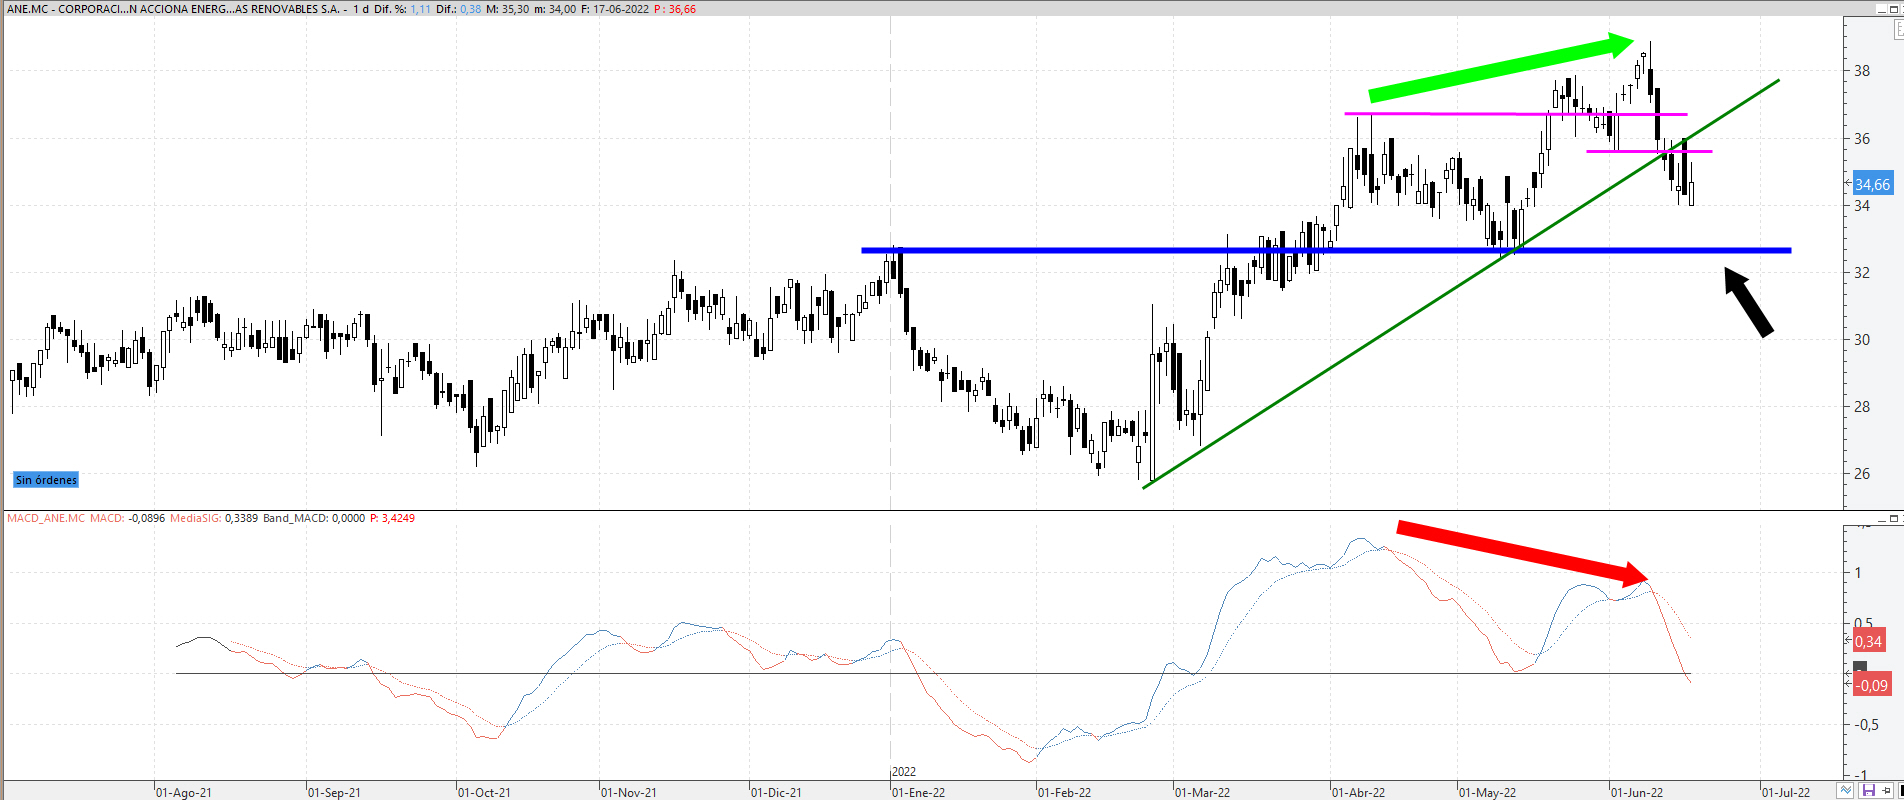Select the upper magenta horizontal line

pos(1450,114)
